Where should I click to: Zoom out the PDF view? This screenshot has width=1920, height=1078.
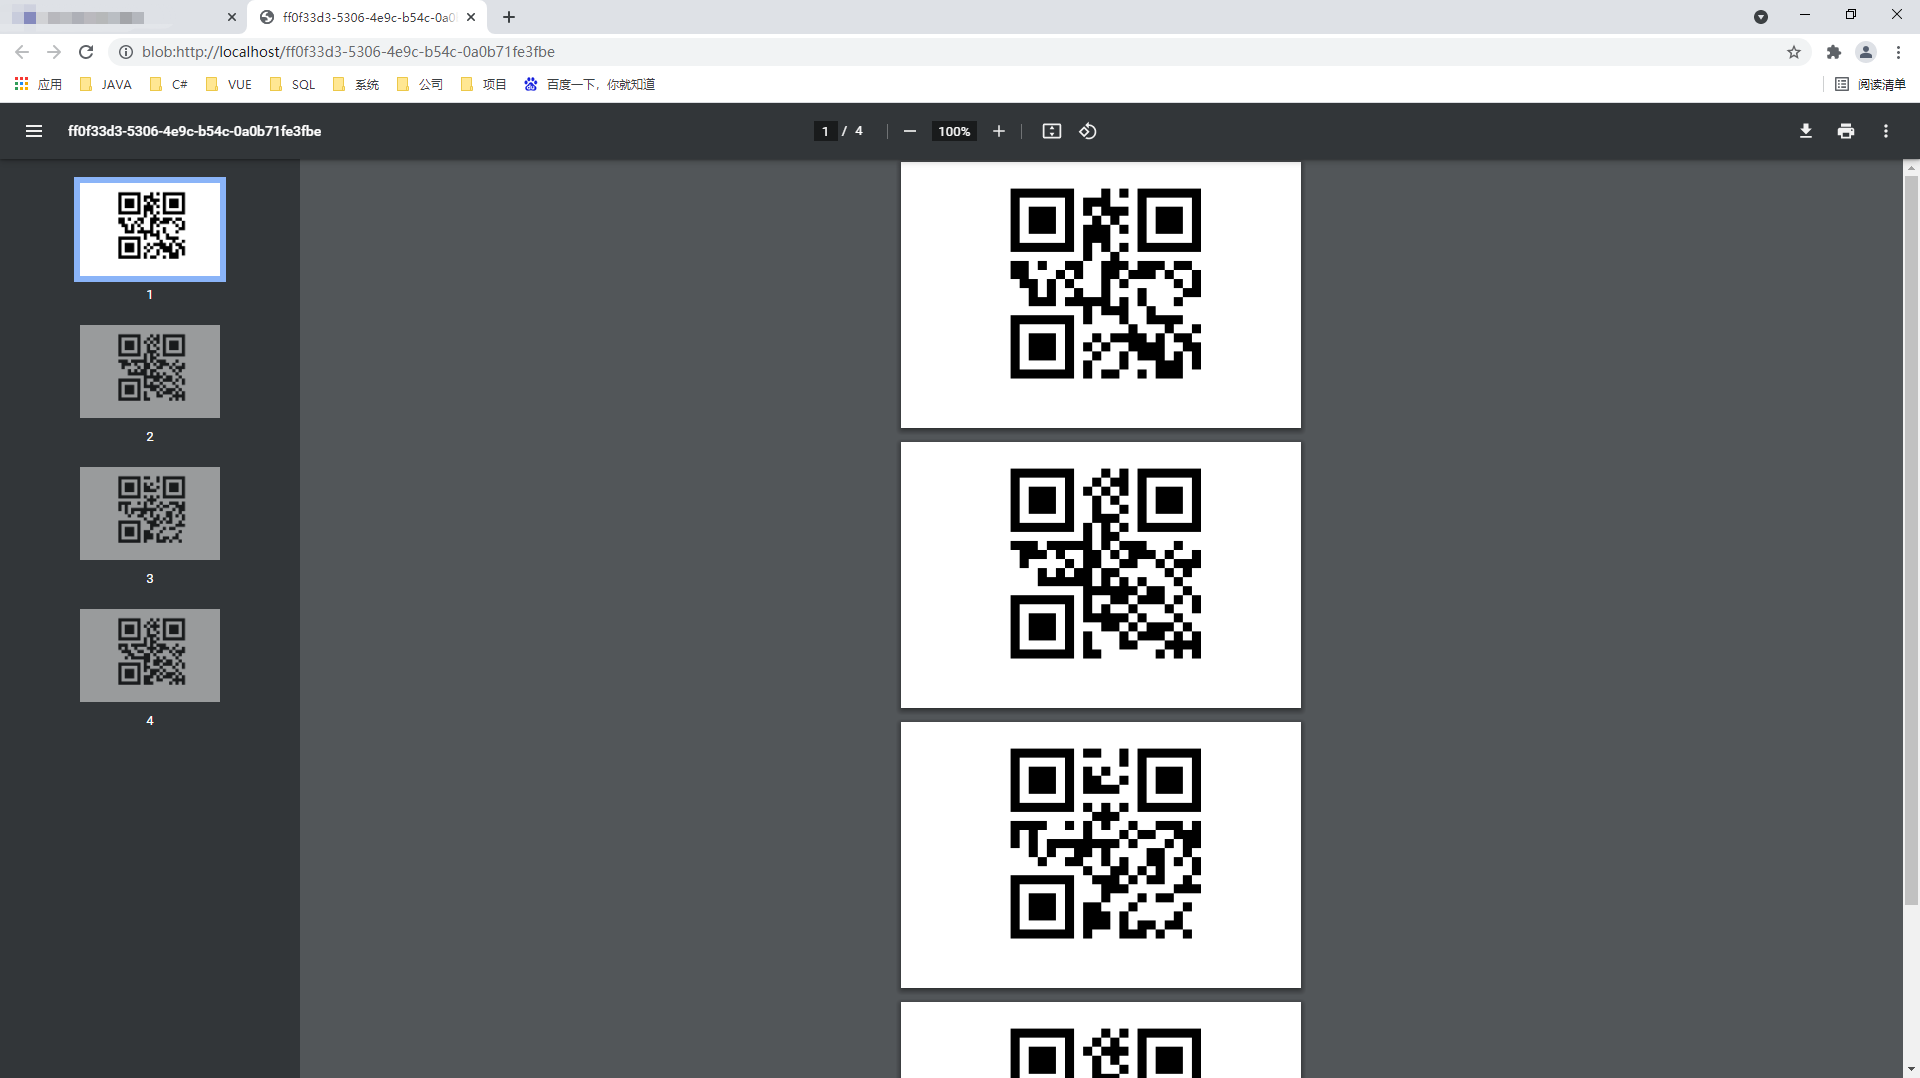(909, 131)
